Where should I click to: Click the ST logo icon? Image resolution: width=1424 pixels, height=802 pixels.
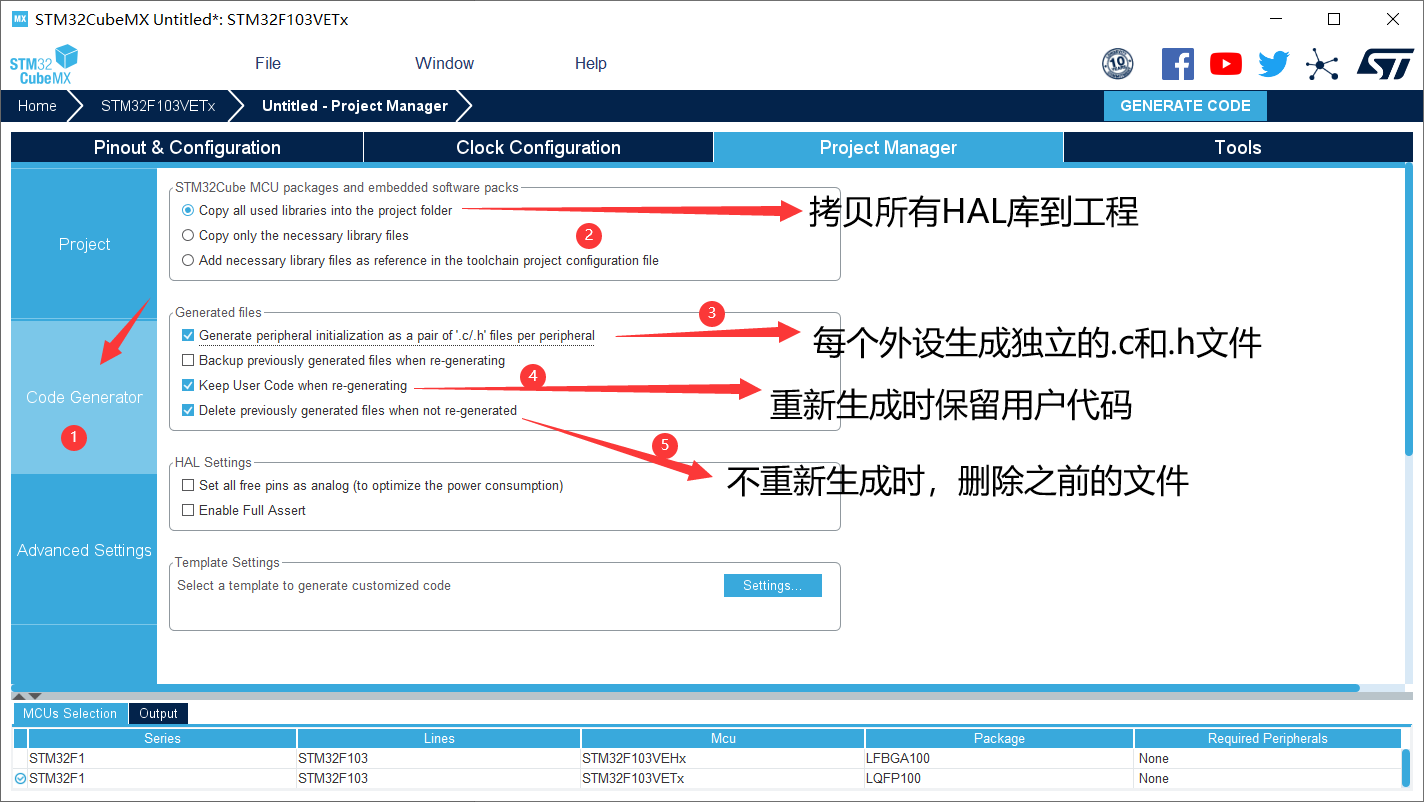(x=1385, y=64)
